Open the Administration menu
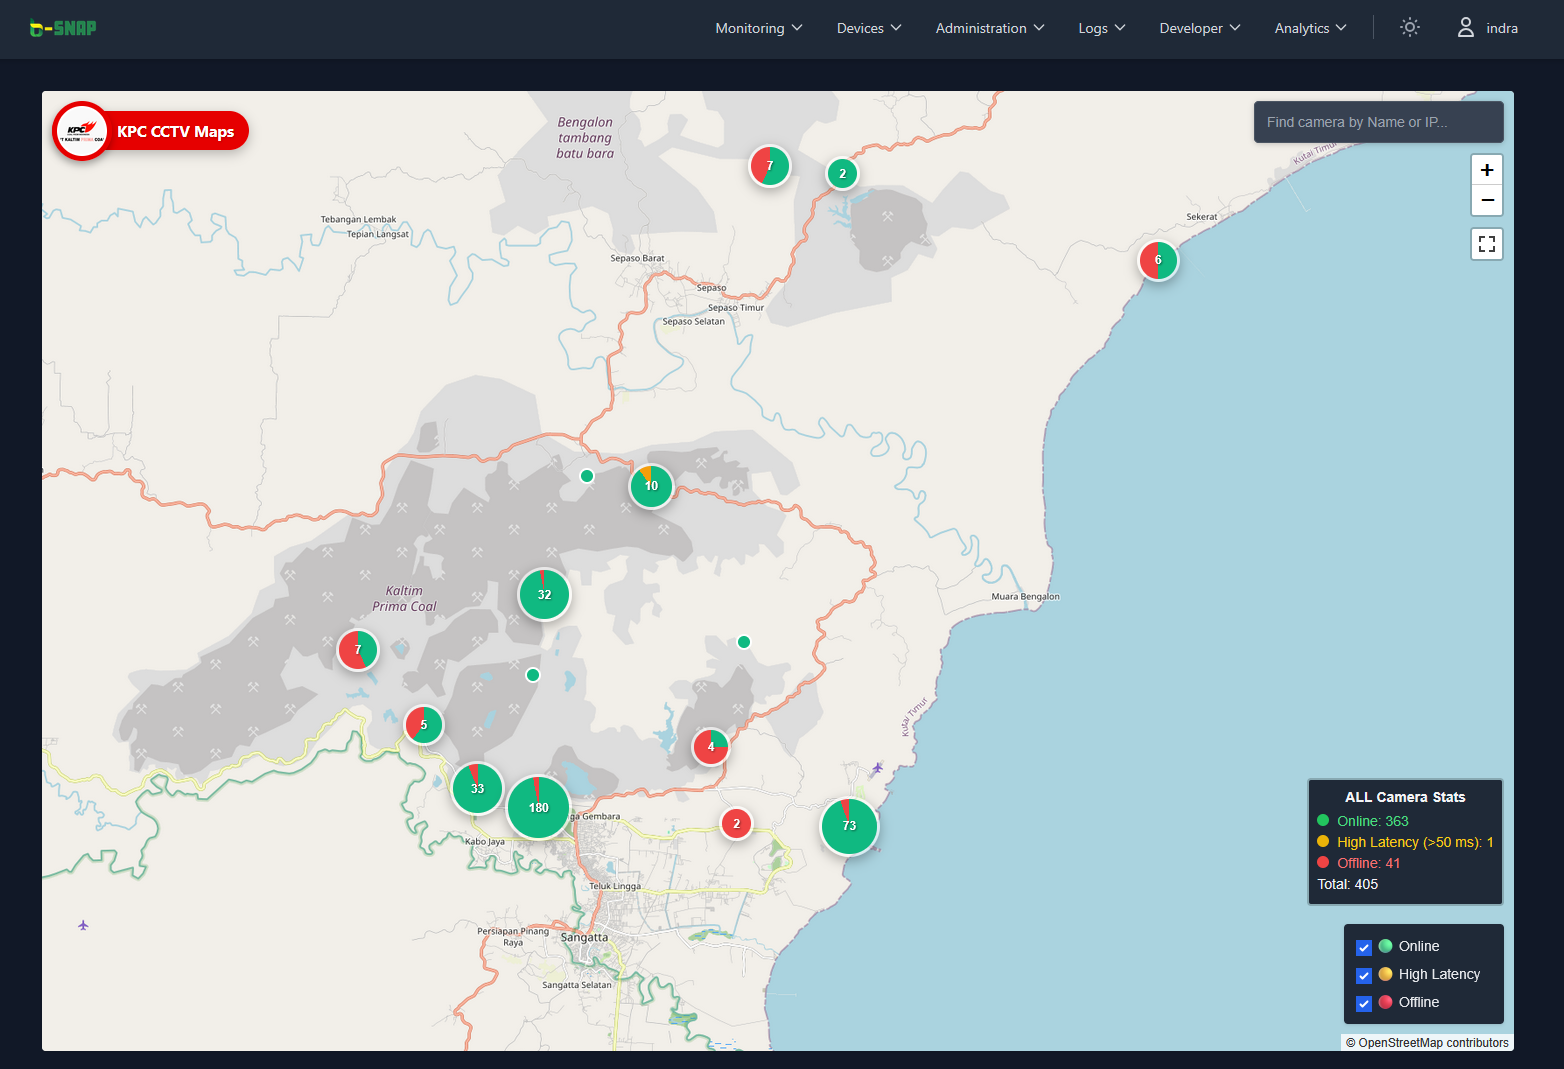The image size is (1564, 1069). click(x=989, y=28)
